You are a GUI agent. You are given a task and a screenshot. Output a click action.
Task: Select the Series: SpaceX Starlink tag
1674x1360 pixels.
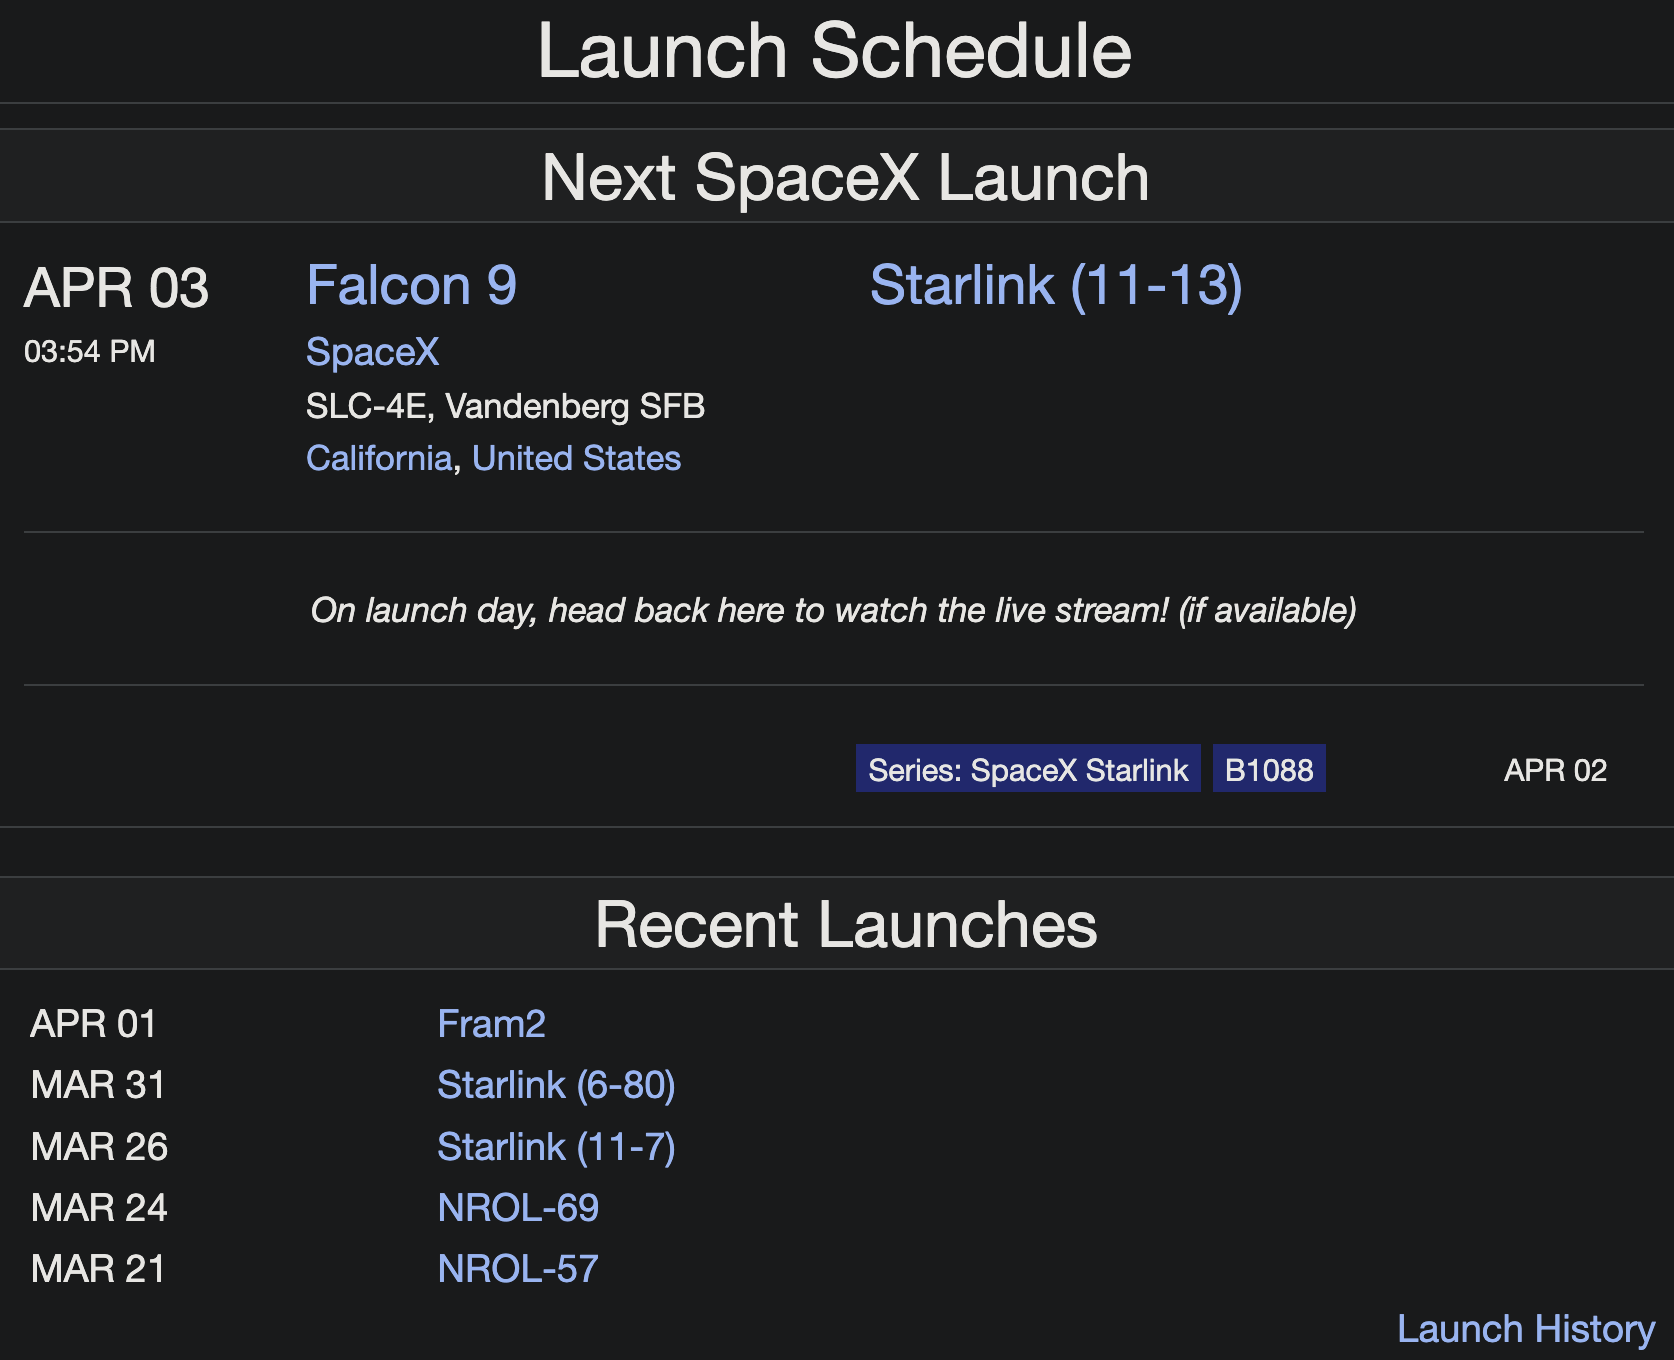tap(1028, 769)
